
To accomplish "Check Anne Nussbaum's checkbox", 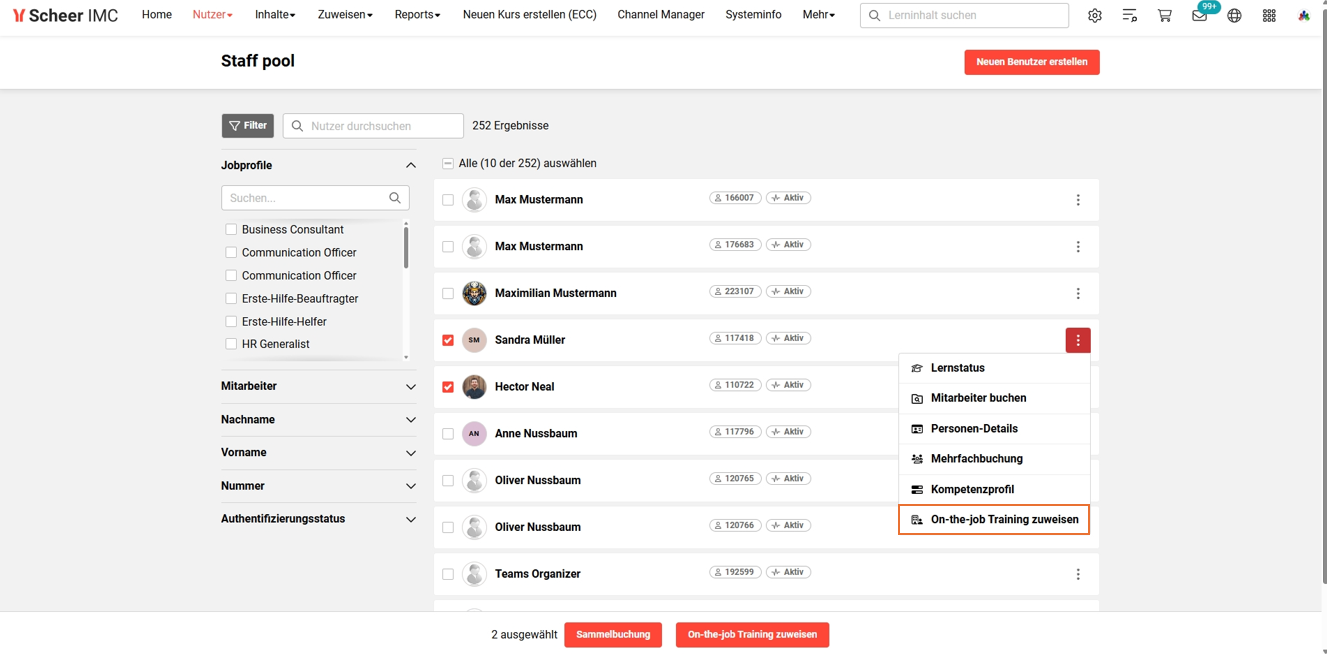I will point(448,434).
